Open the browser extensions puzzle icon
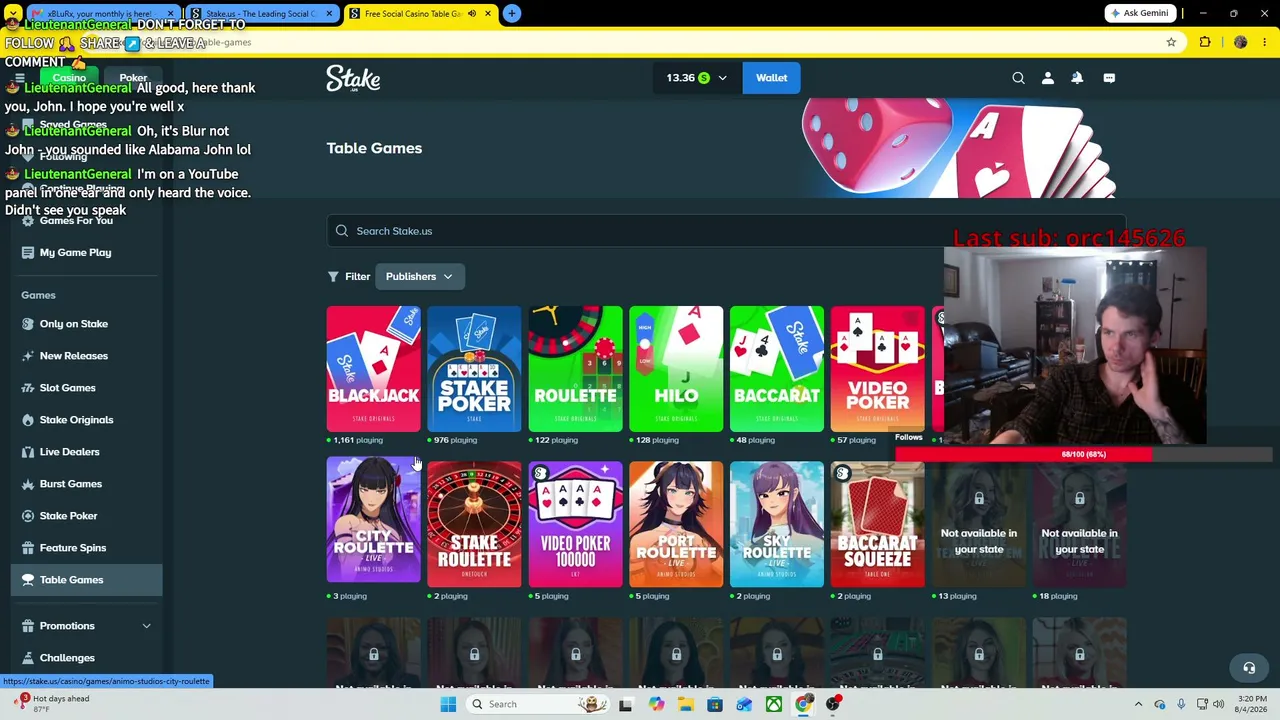Image resolution: width=1280 pixels, height=720 pixels. click(1205, 42)
